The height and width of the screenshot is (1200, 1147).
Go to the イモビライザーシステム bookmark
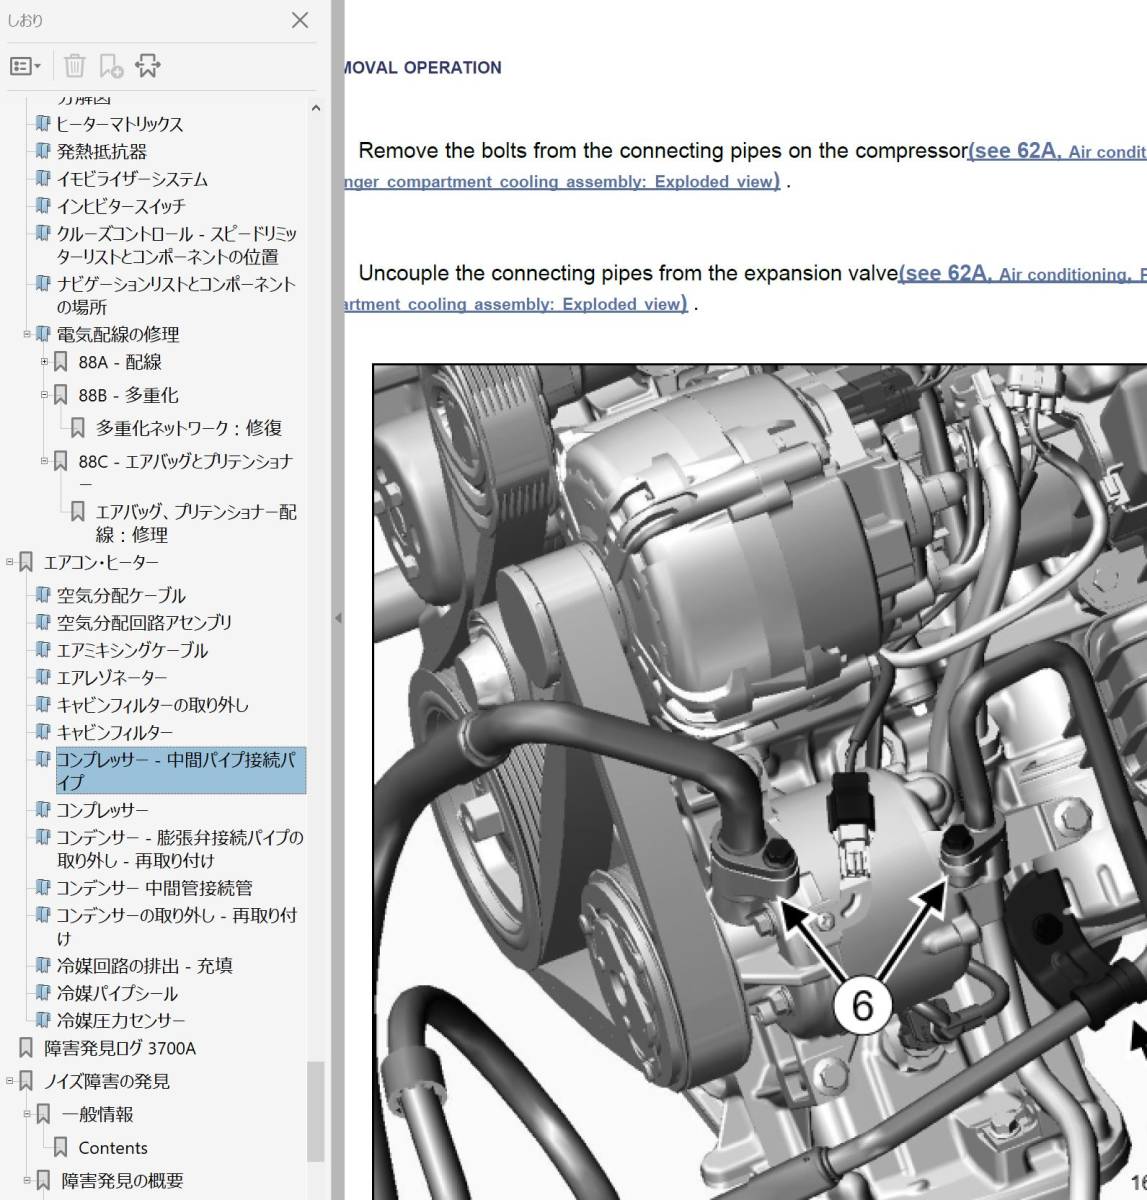click(x=132, y=179)
